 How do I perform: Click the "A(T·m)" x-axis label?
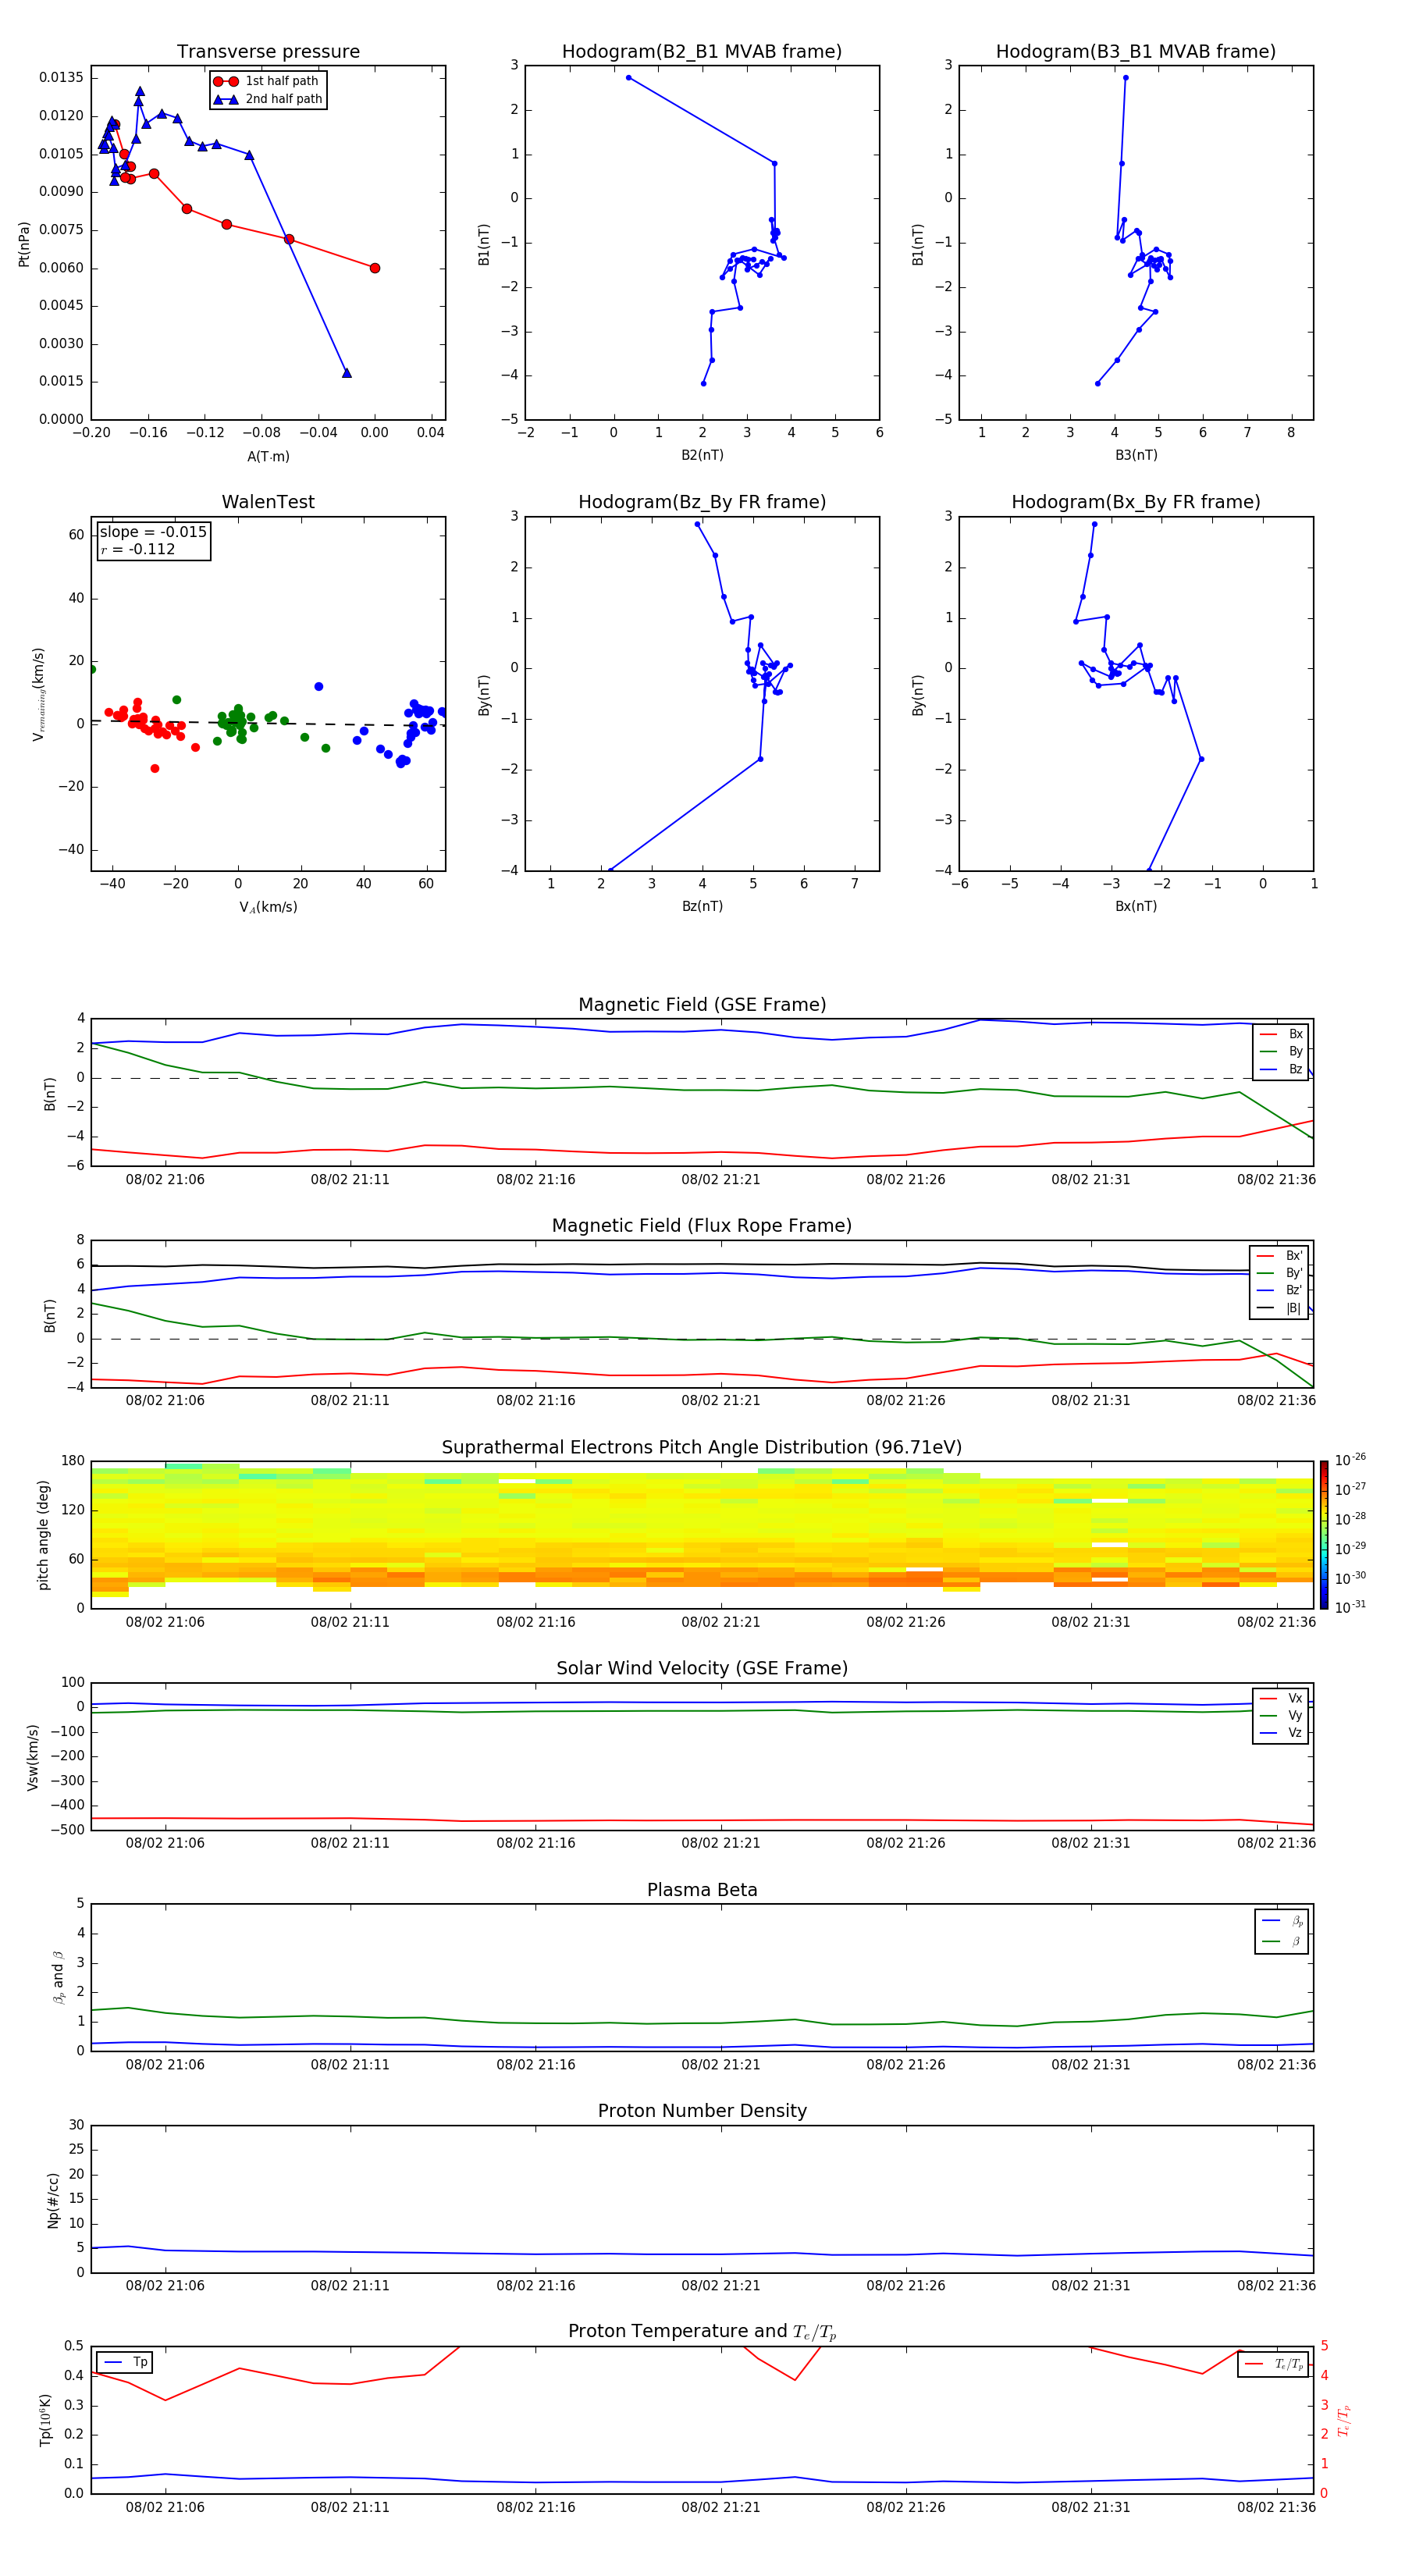pos(268,456)
